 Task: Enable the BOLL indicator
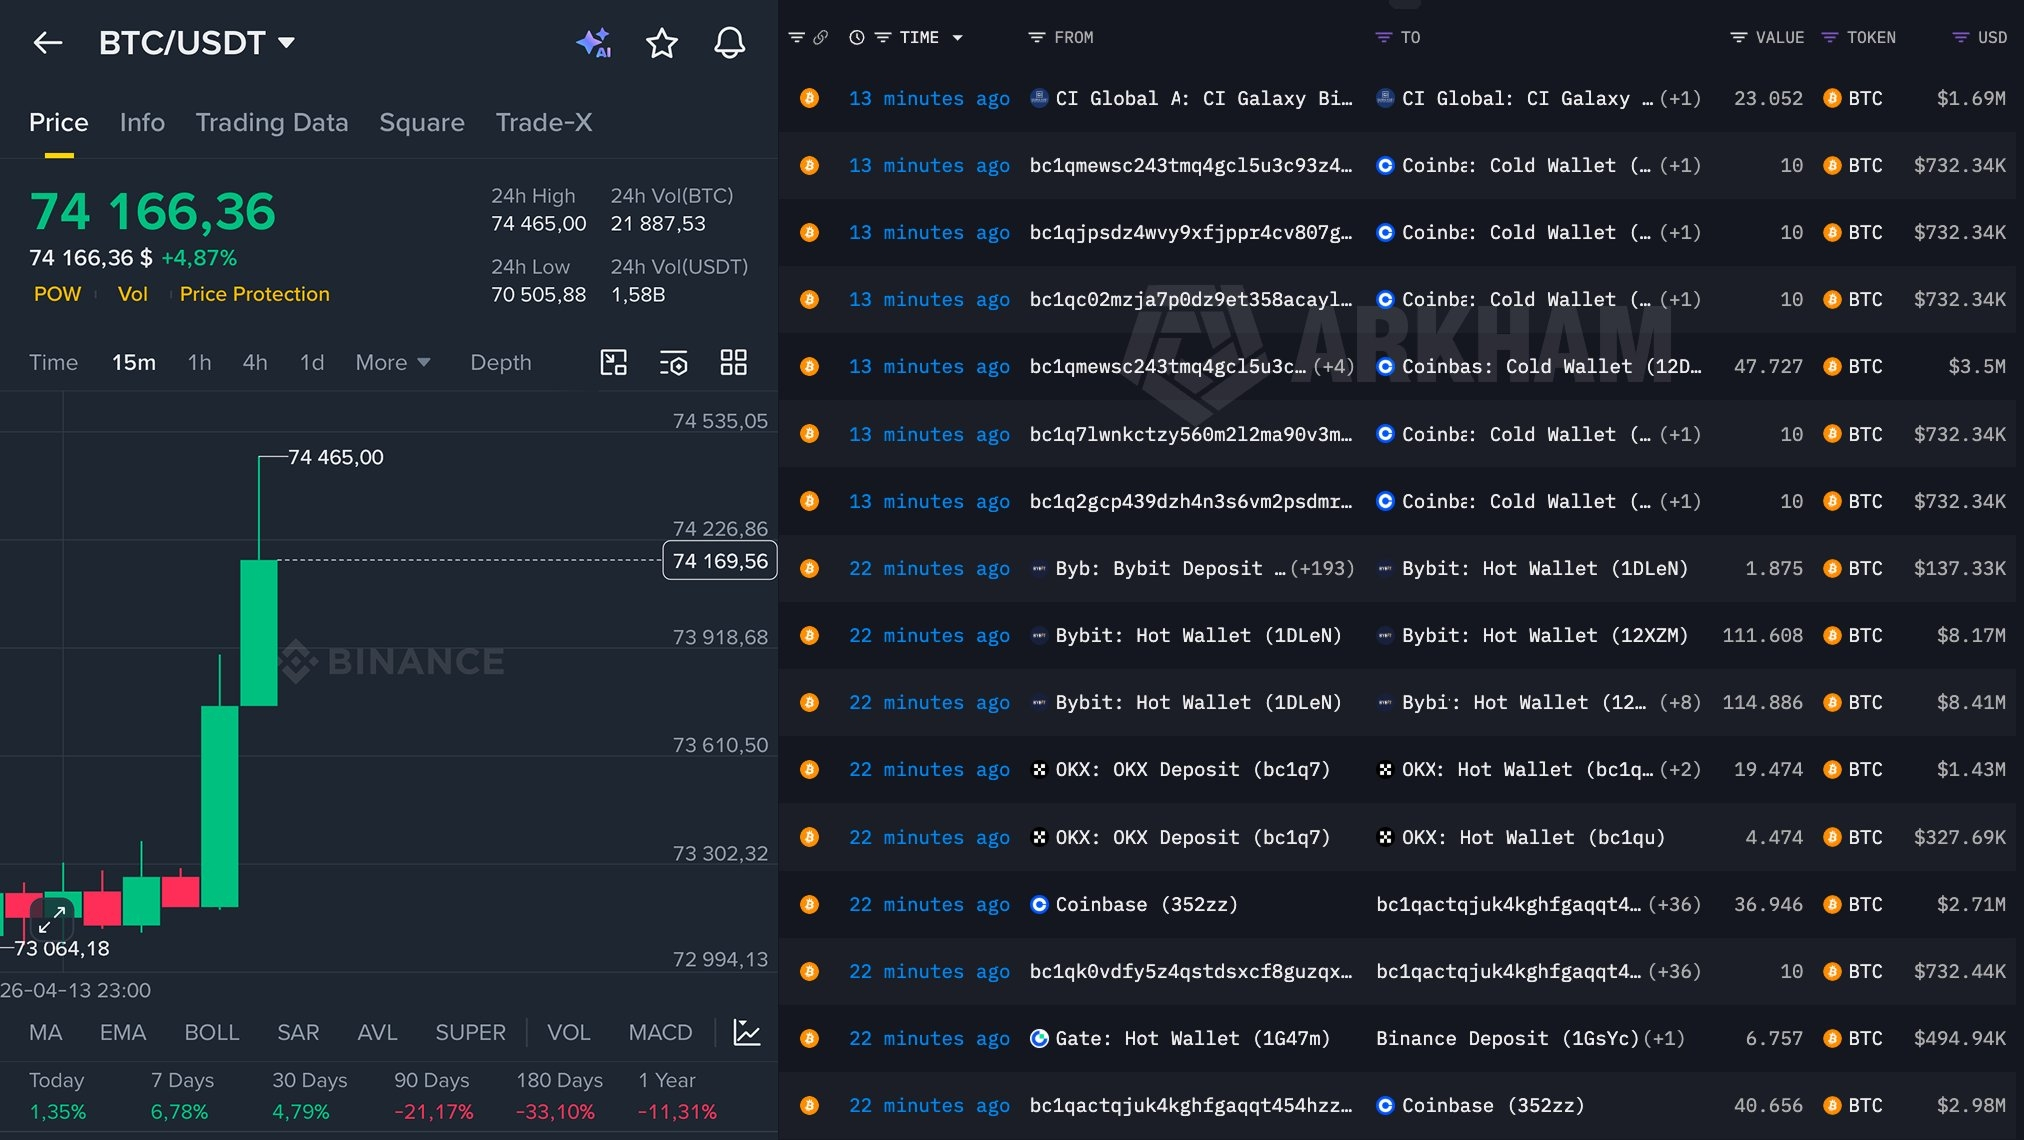[212, 1032]
